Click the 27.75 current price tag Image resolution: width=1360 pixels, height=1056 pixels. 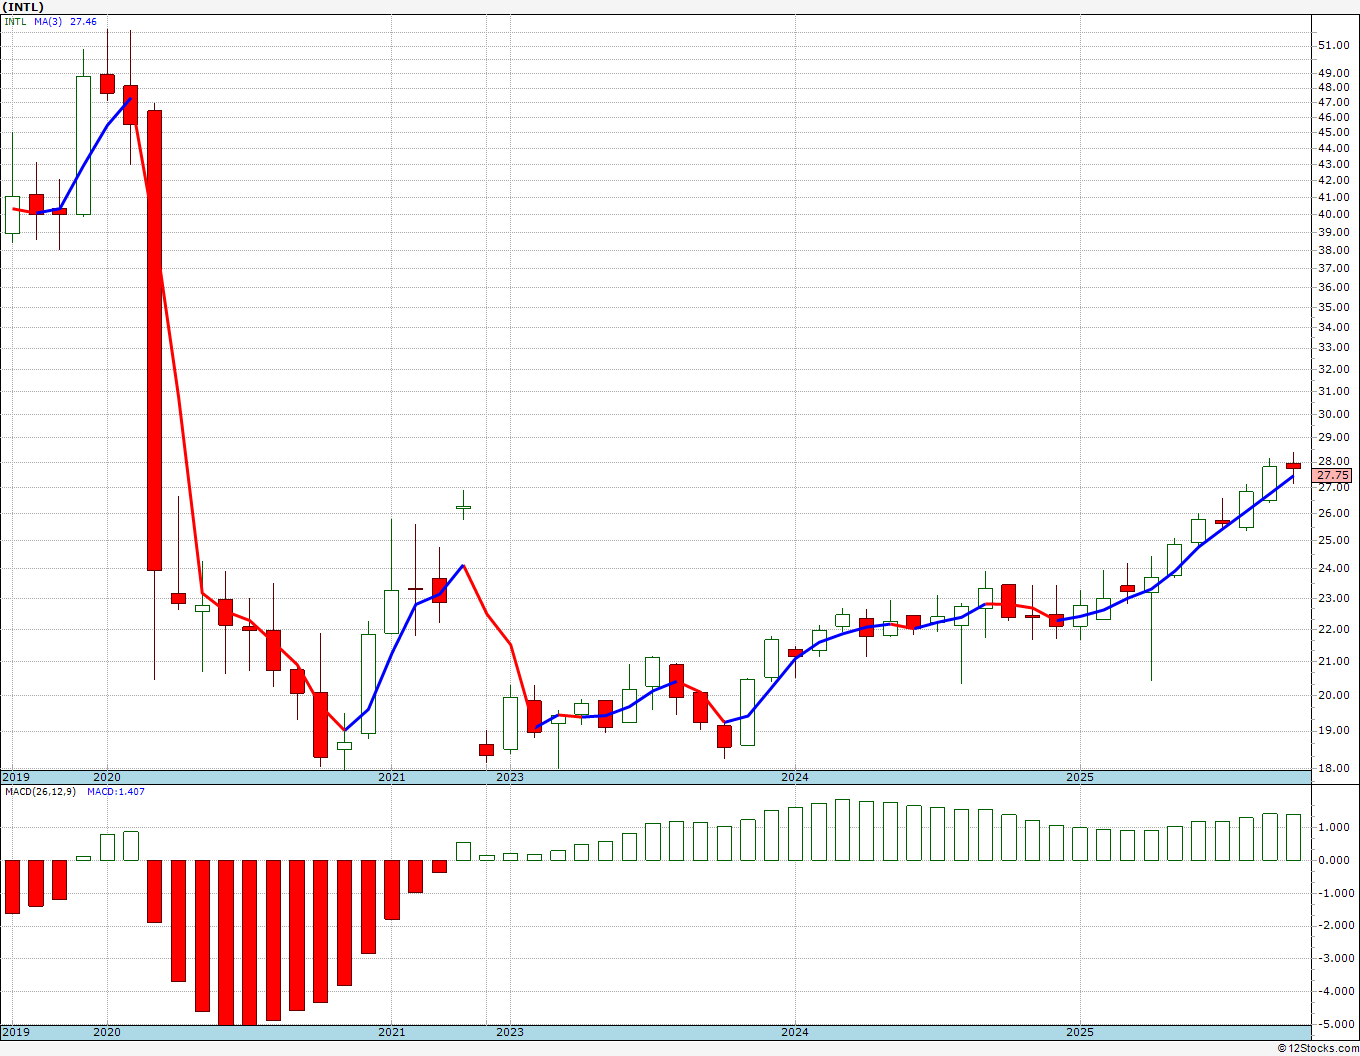pos(1333,476)
